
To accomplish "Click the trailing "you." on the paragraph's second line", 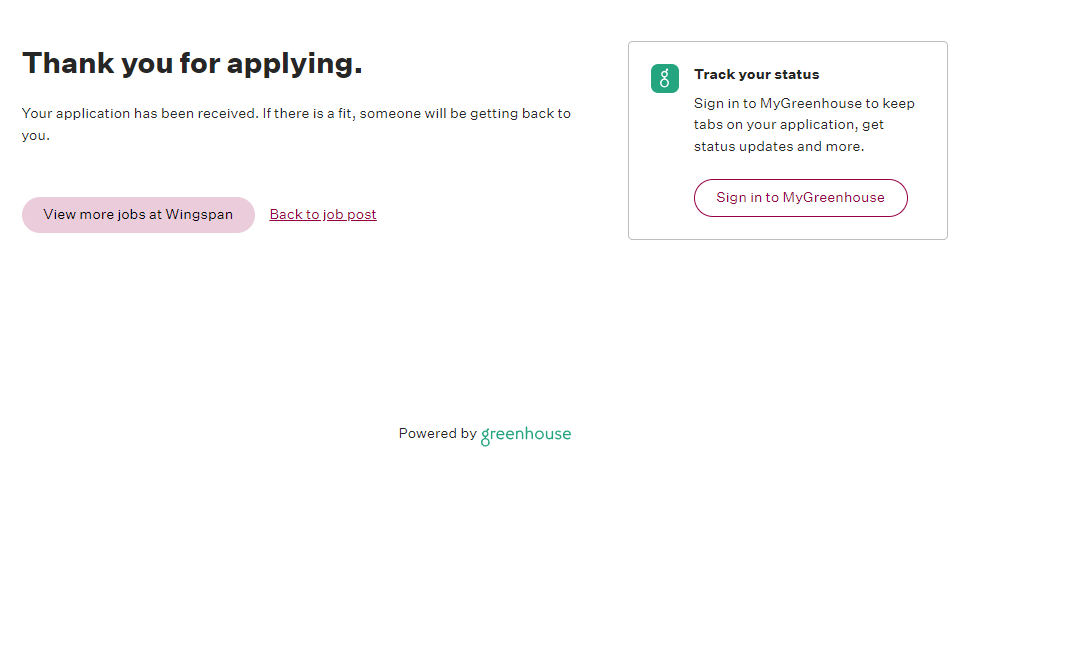I will point(36,136).
